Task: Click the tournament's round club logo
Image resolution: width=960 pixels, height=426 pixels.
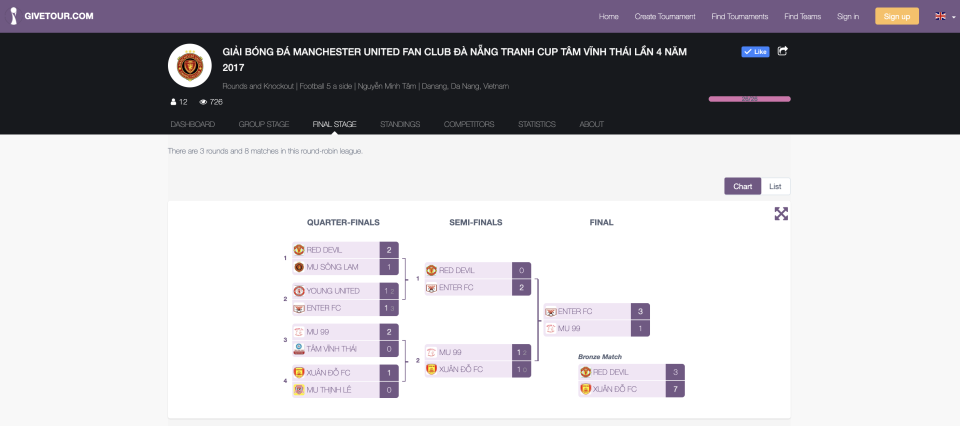Action: tap(188, 66)
